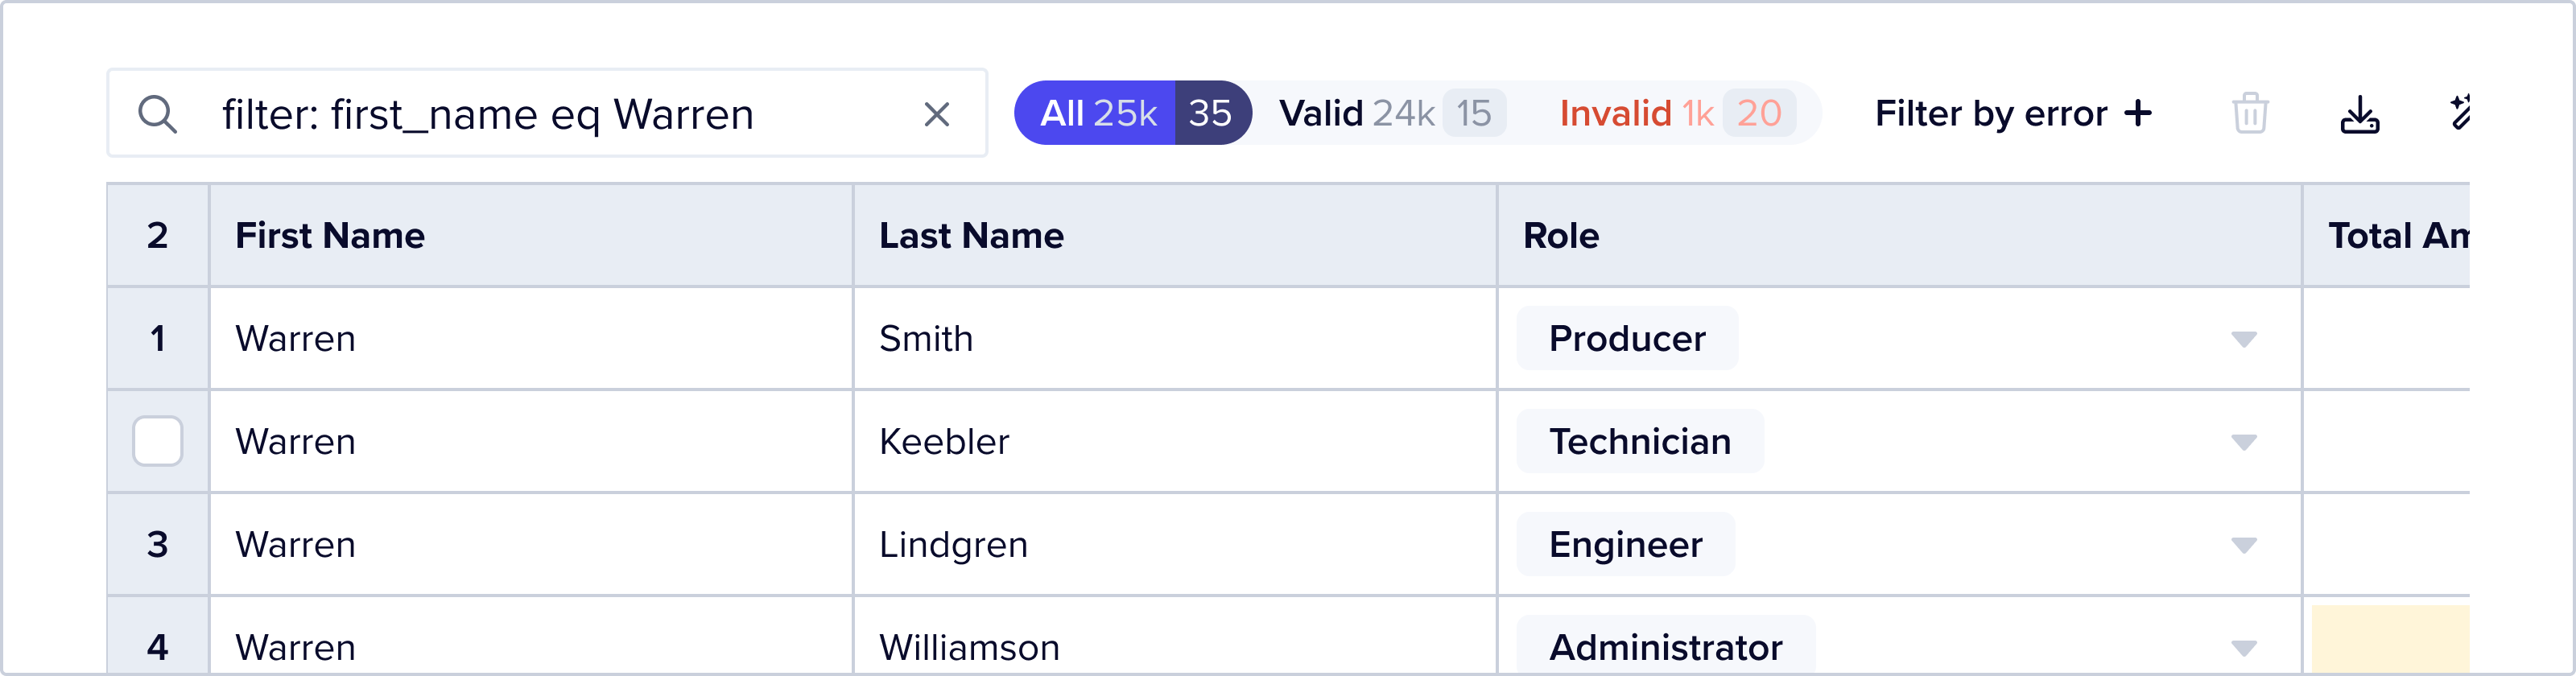The height and width of the screenshot is (676, 2576).
Task: Click the trash delete icon
Action: [x=2250, y=113]
